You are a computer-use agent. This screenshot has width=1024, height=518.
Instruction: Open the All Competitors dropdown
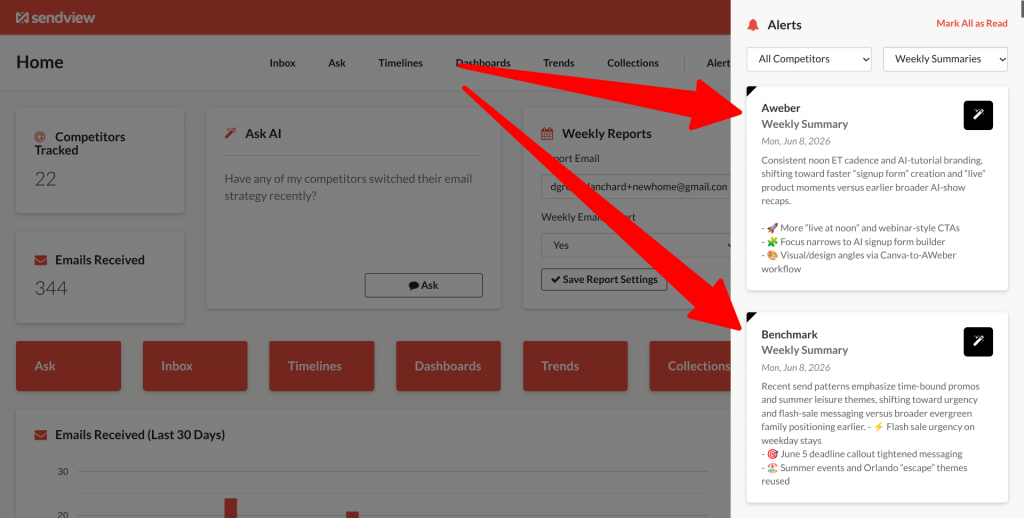[x=808, y=59]
